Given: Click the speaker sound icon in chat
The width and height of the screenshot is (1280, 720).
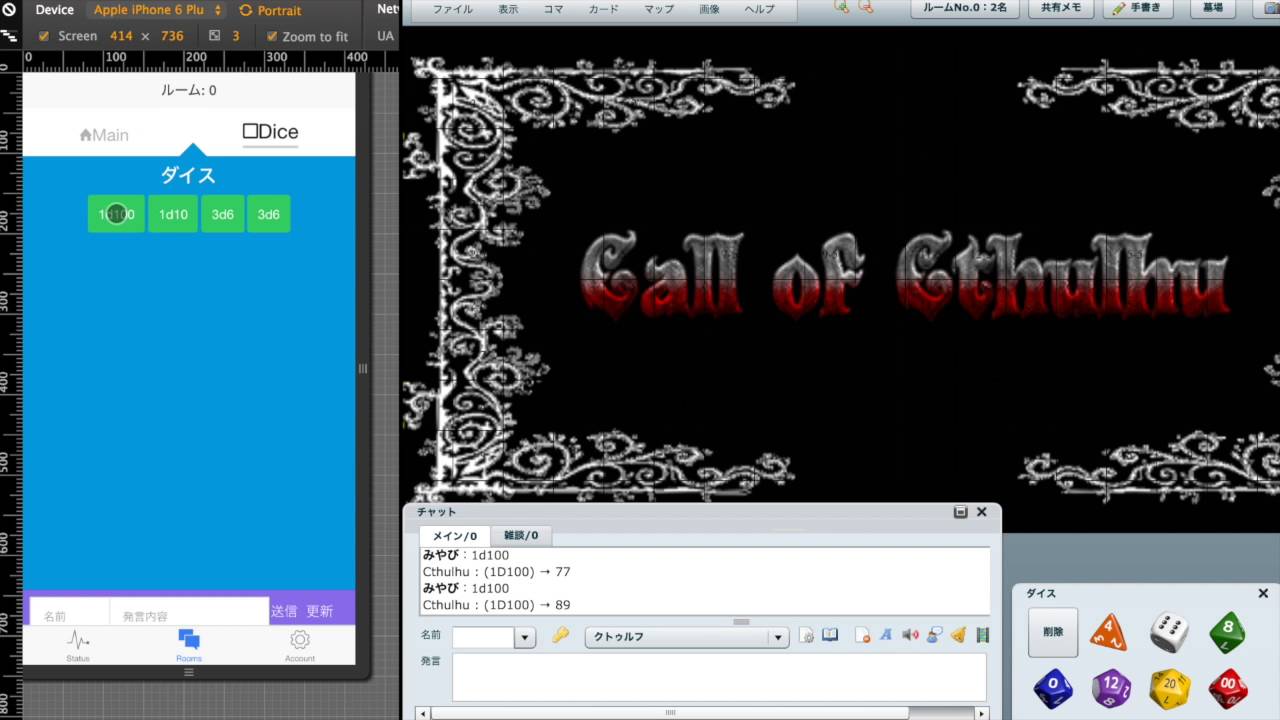Looking at the screenshot, I should click(x=910, y=635).
